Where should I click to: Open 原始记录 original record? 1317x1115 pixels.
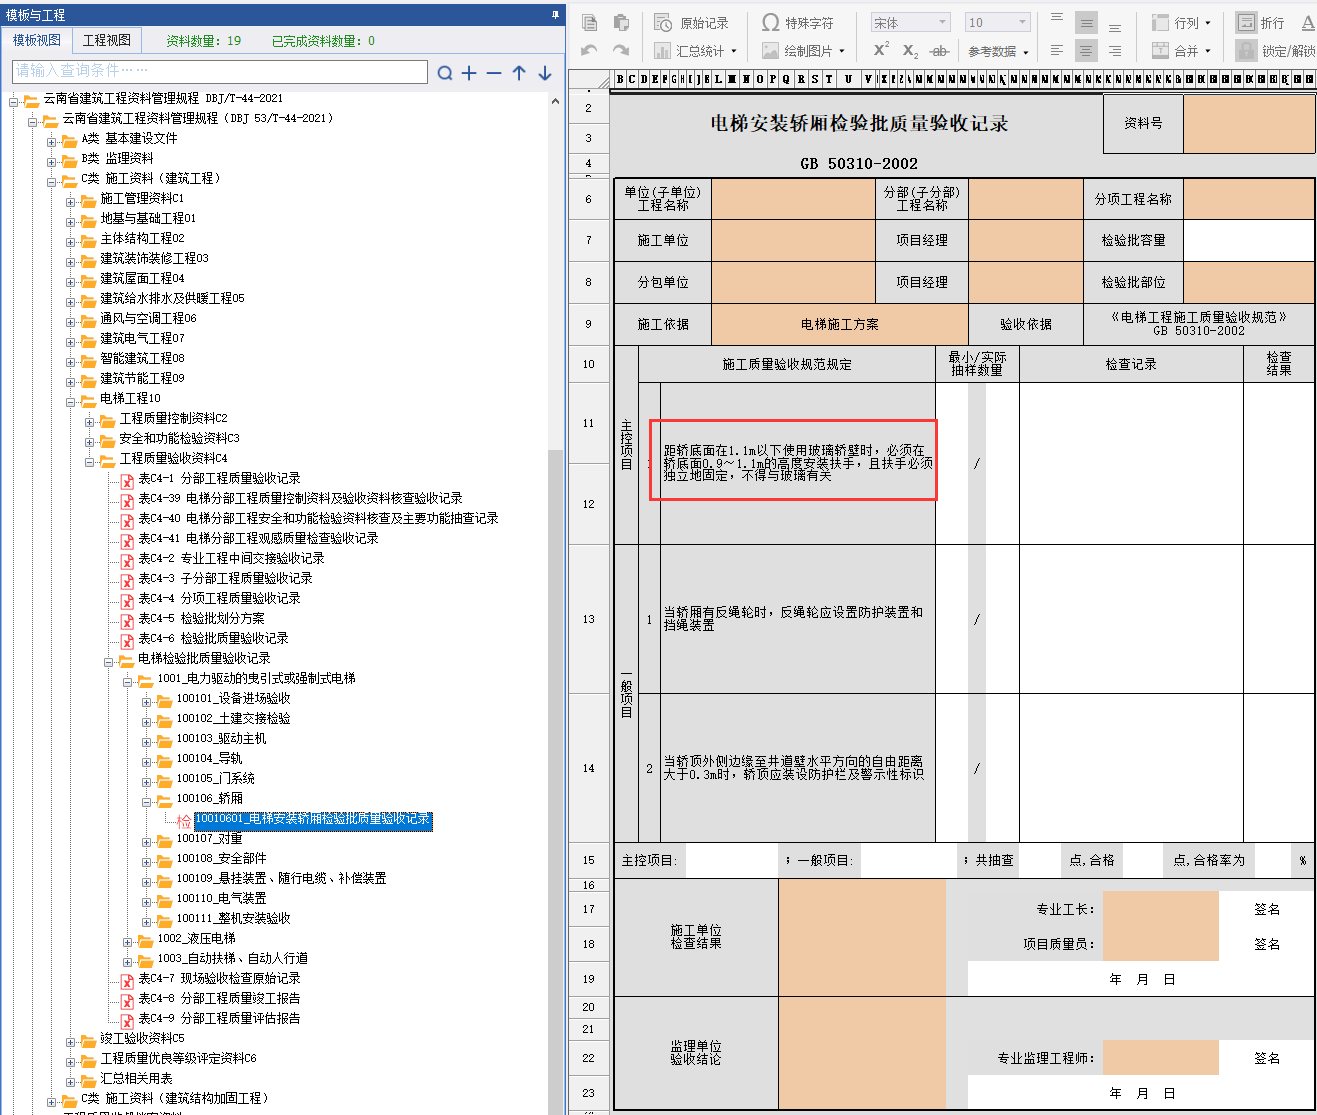click(x=691, y=23)
